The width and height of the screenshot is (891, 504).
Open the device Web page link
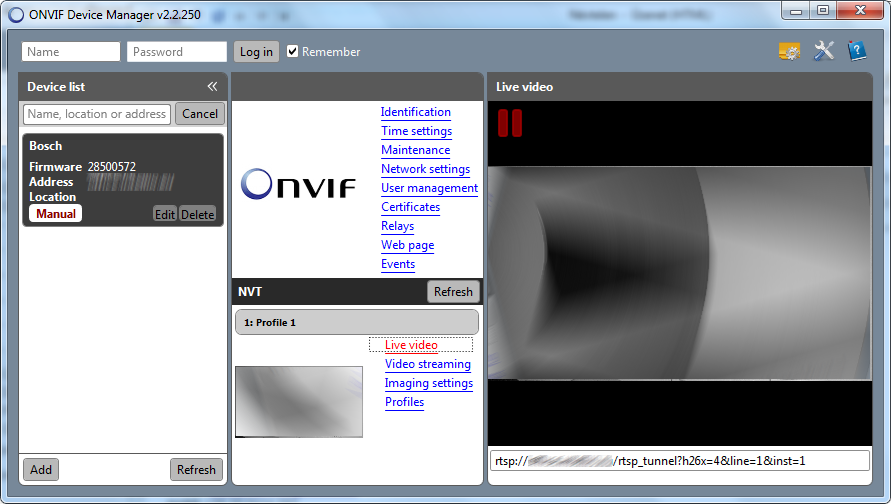[407, 245]
